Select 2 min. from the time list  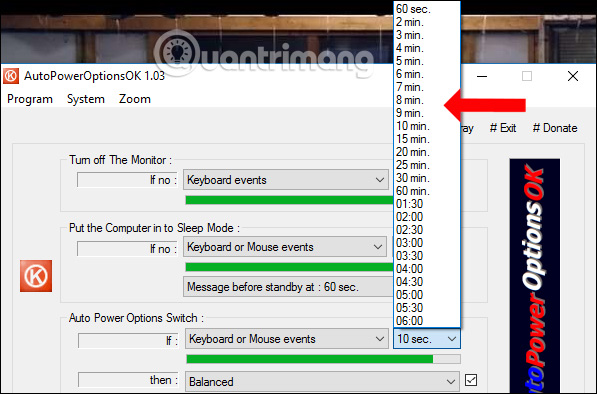[427, 22]
